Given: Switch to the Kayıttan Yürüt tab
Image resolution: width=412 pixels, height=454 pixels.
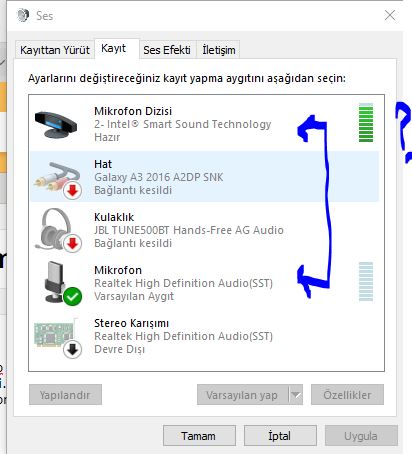Looking at the screenshot, I should click(55, 50).
